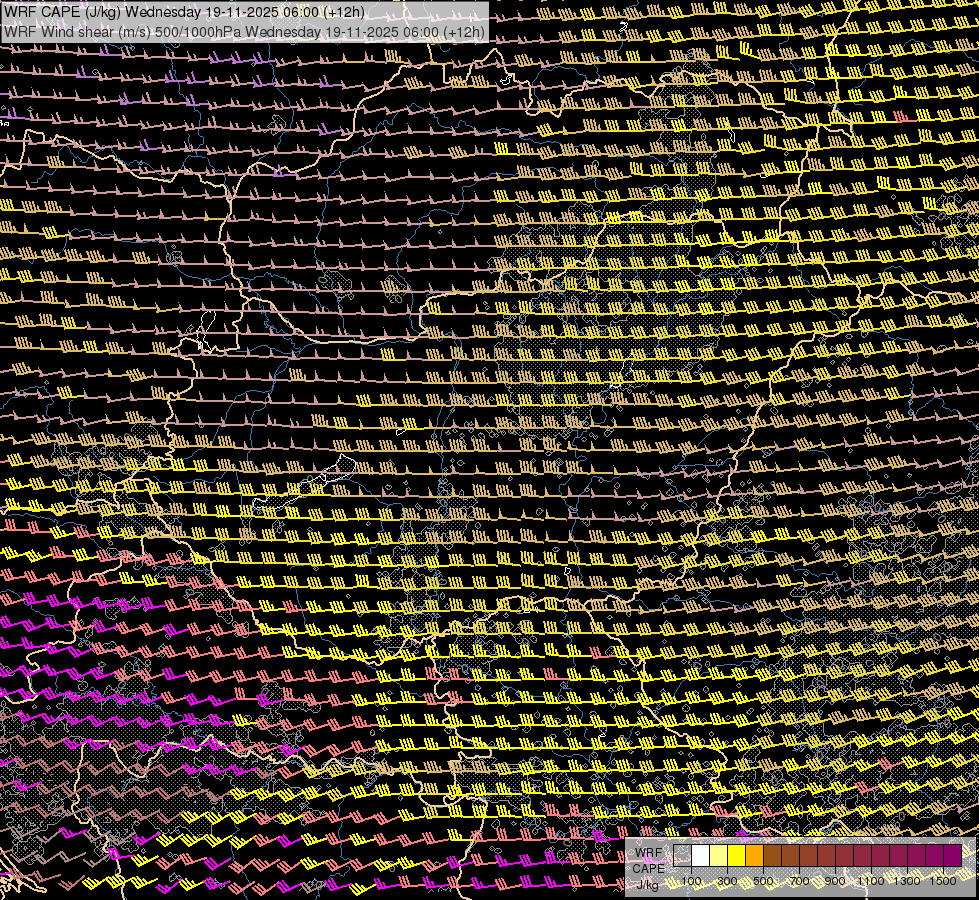Viewport: 979px width, 900px height.
Task: Click the legend label 1300
Action: coord(907,881)
